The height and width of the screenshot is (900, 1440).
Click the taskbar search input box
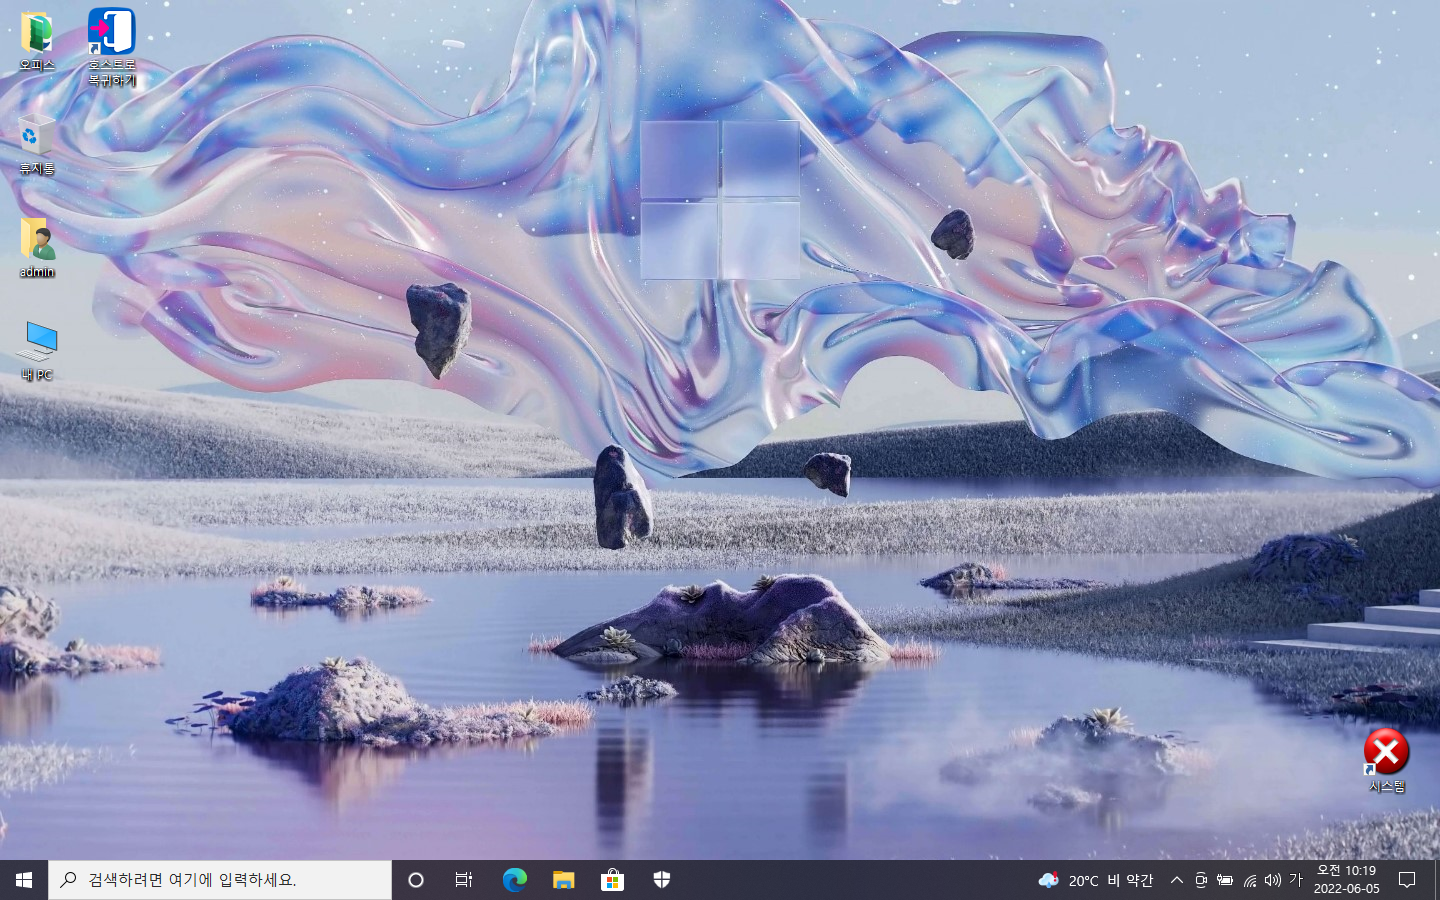220,880
